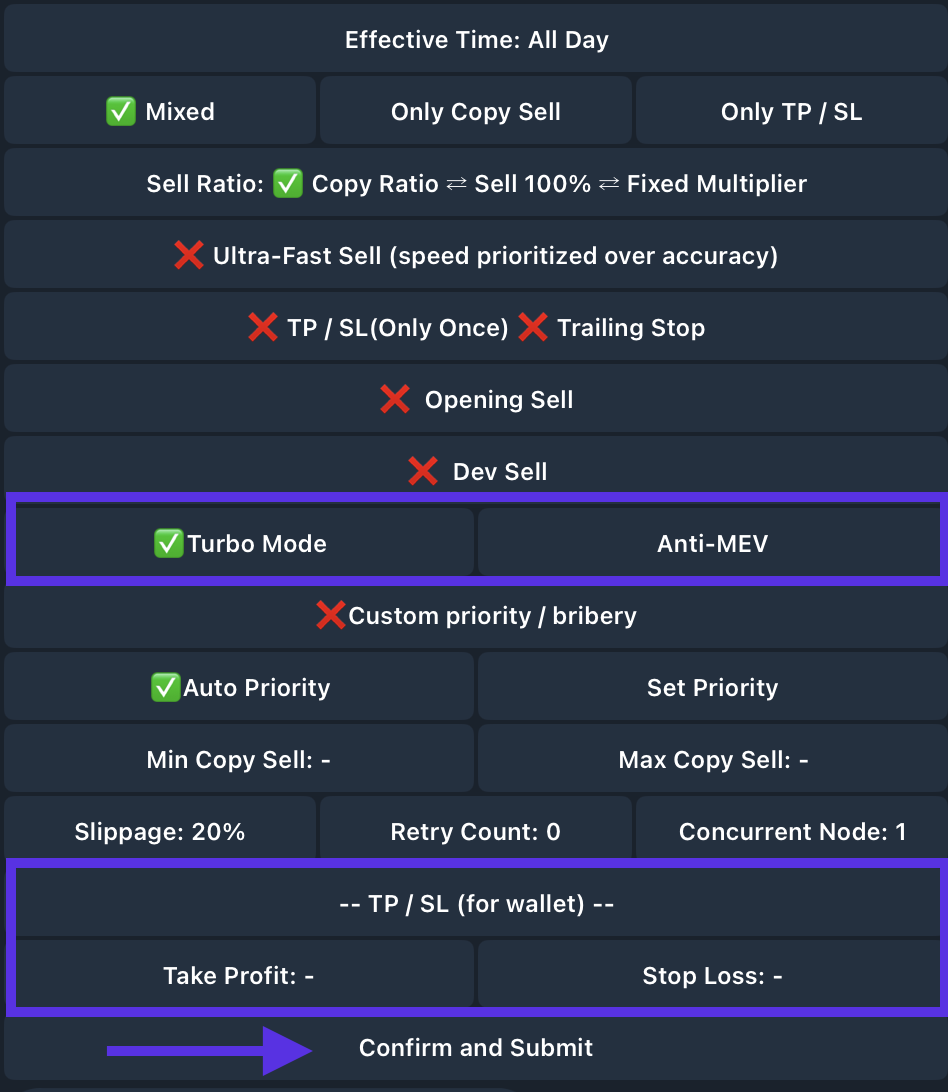Set the Max Copy Sell value
The height and width of the screenshot is (1092, 948).
tap(712, 760)
